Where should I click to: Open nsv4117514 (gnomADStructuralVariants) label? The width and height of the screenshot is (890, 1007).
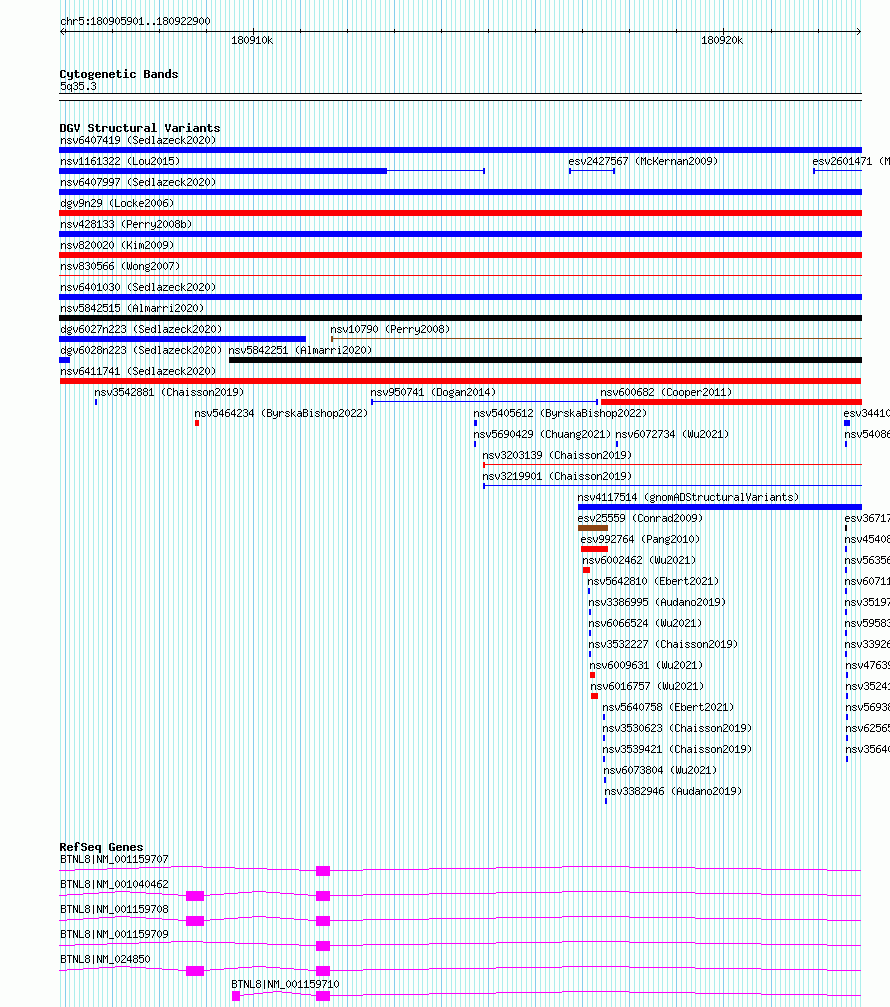[688, 497]
